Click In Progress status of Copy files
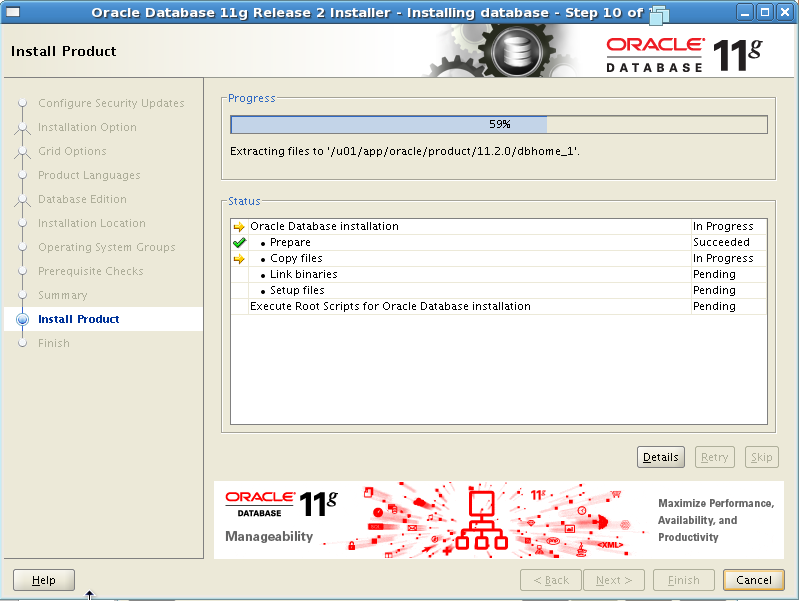The image size is (799, 601). click(723, 258)
